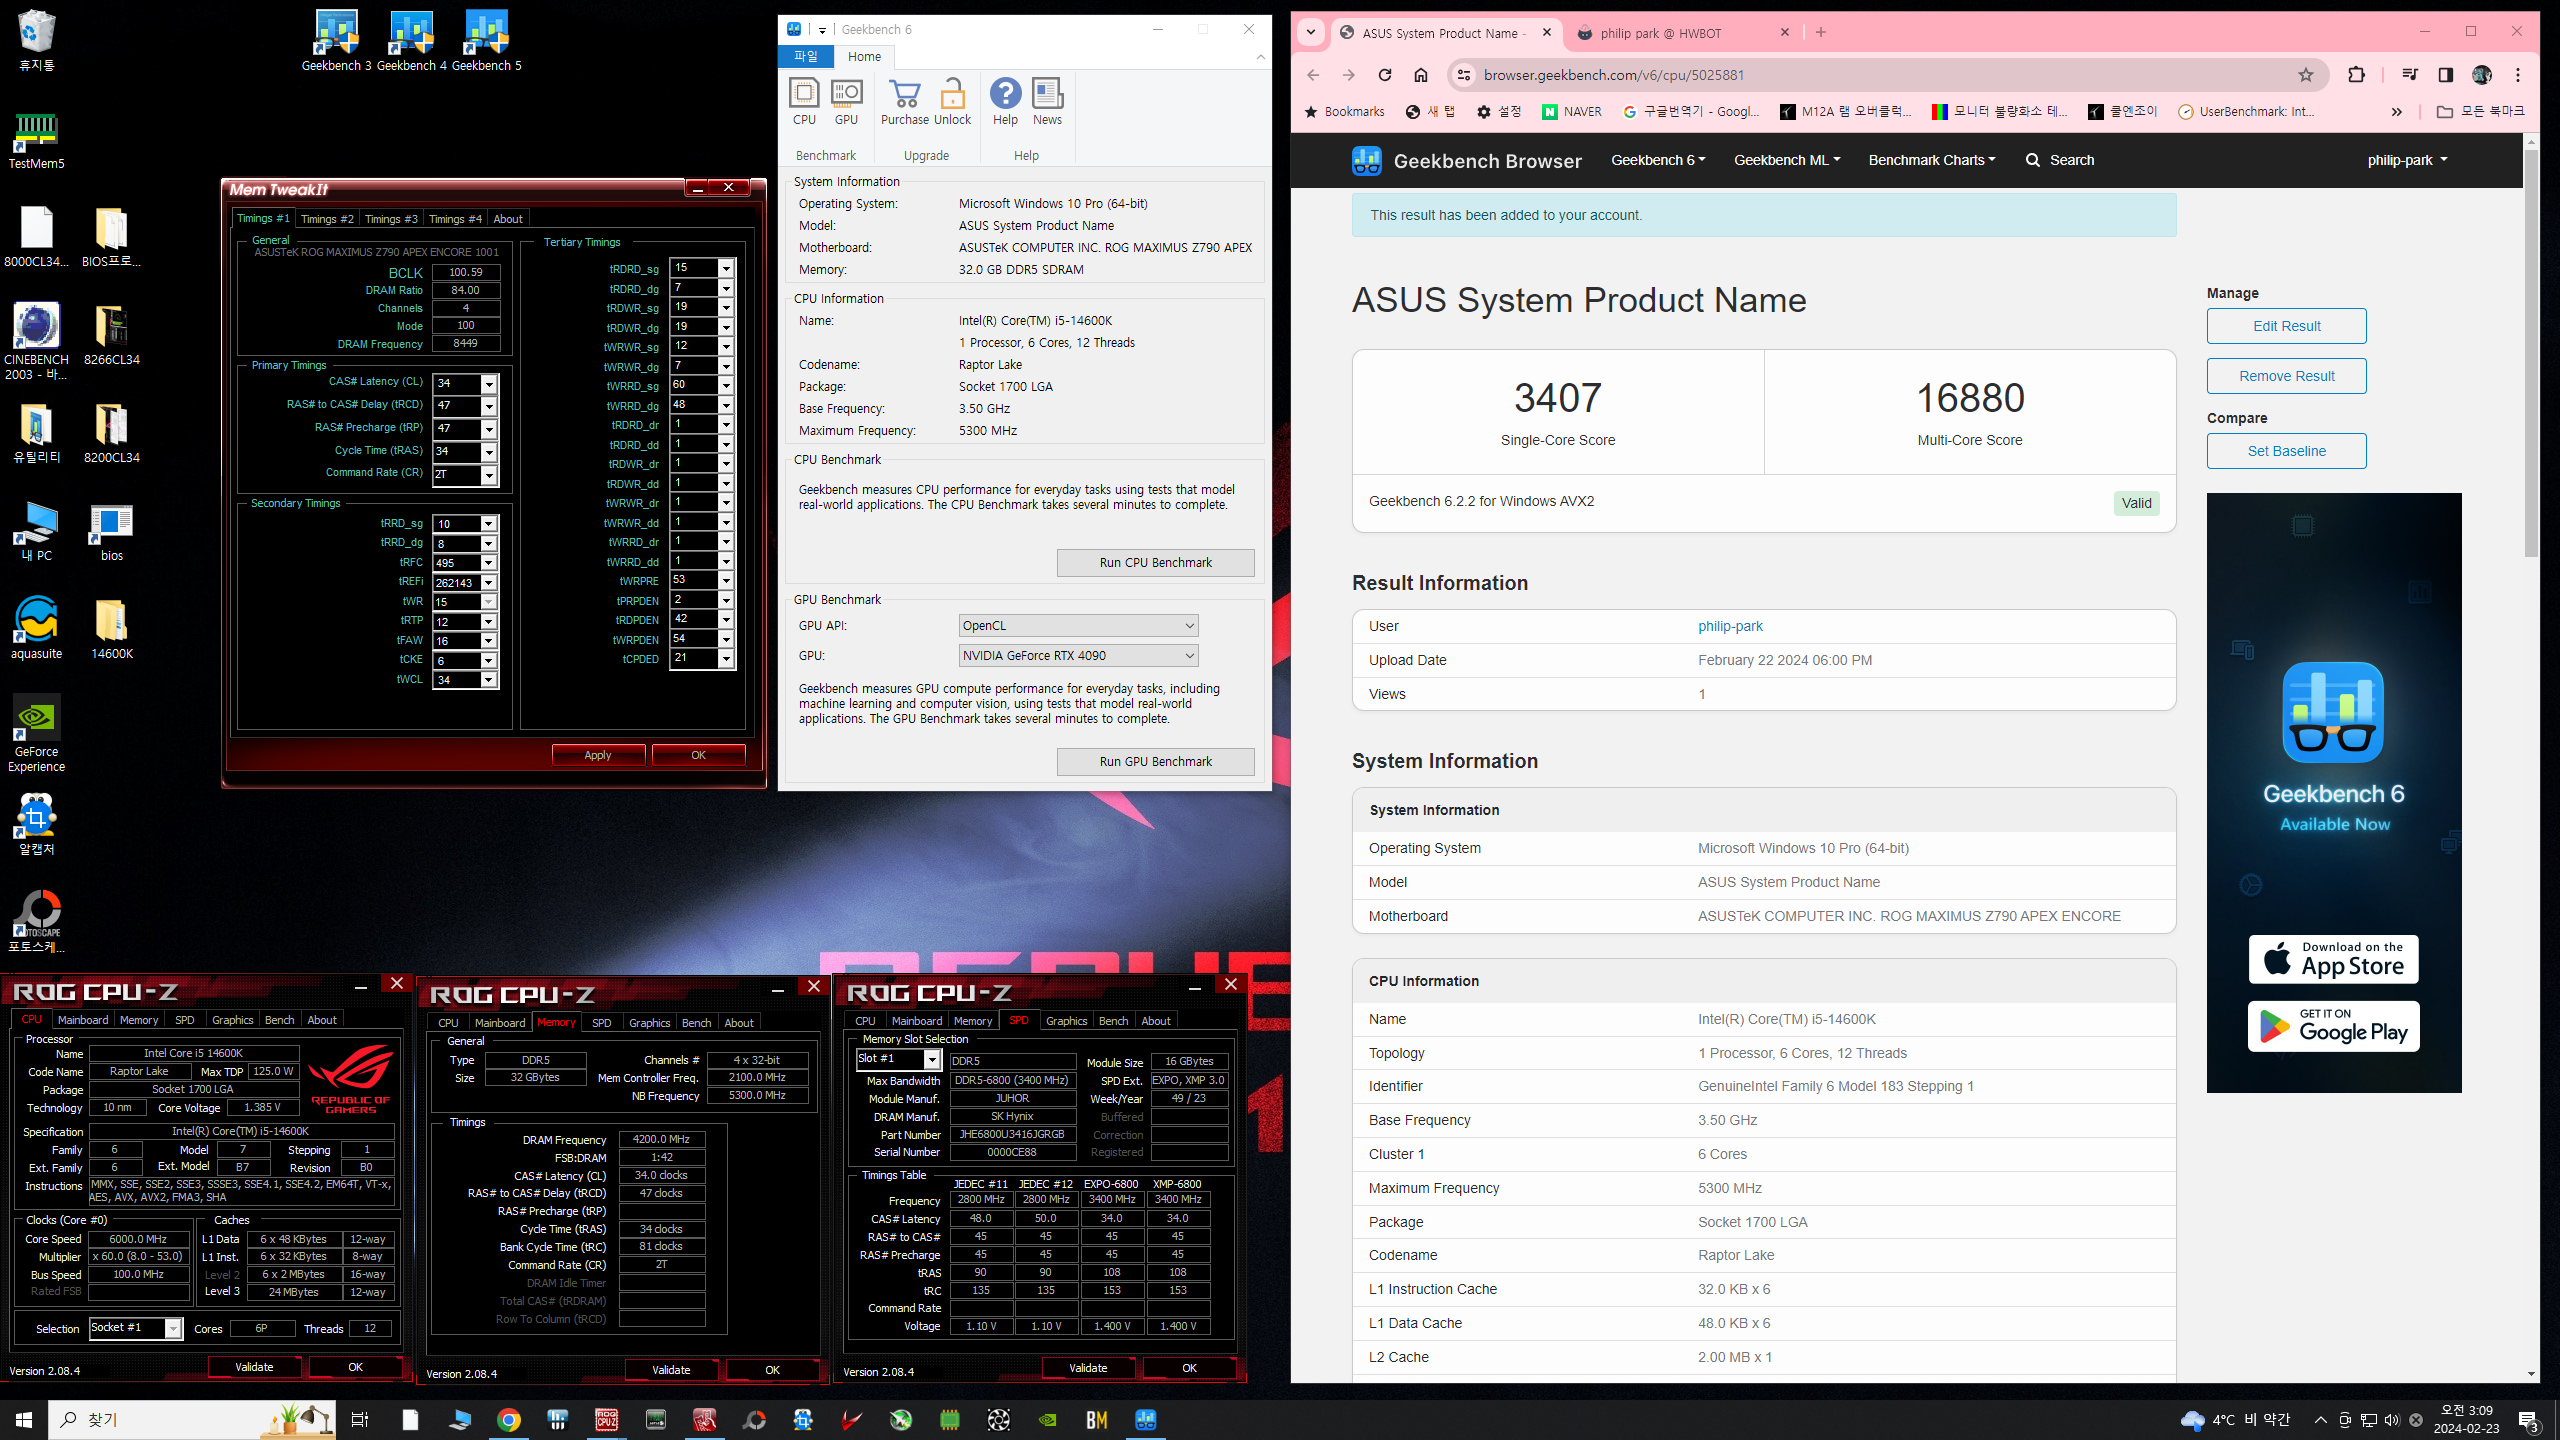Viewport: 2560px width, 1440px height.
Task: Open the 파일 tab in Geekbench 6
Action: coord(805,57)
